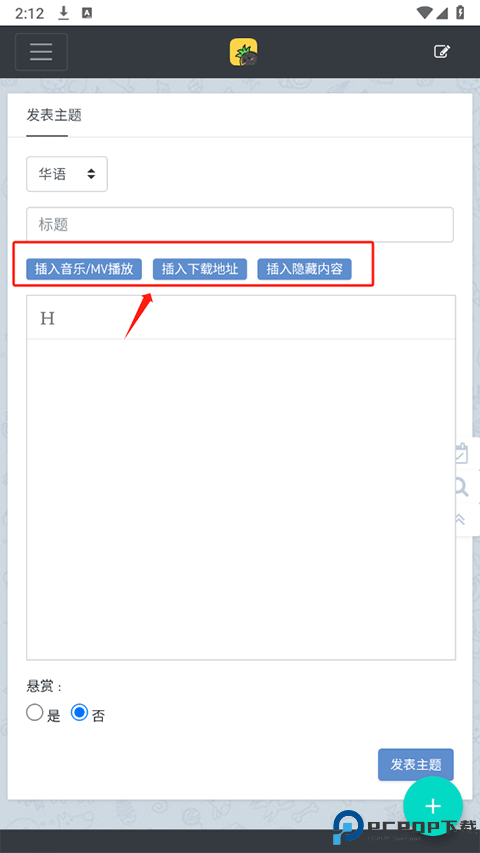Click 插入隐藏内容 button
Image resolution: width=480 pixels, height=853 pixels.
click(x=304, y=269)
